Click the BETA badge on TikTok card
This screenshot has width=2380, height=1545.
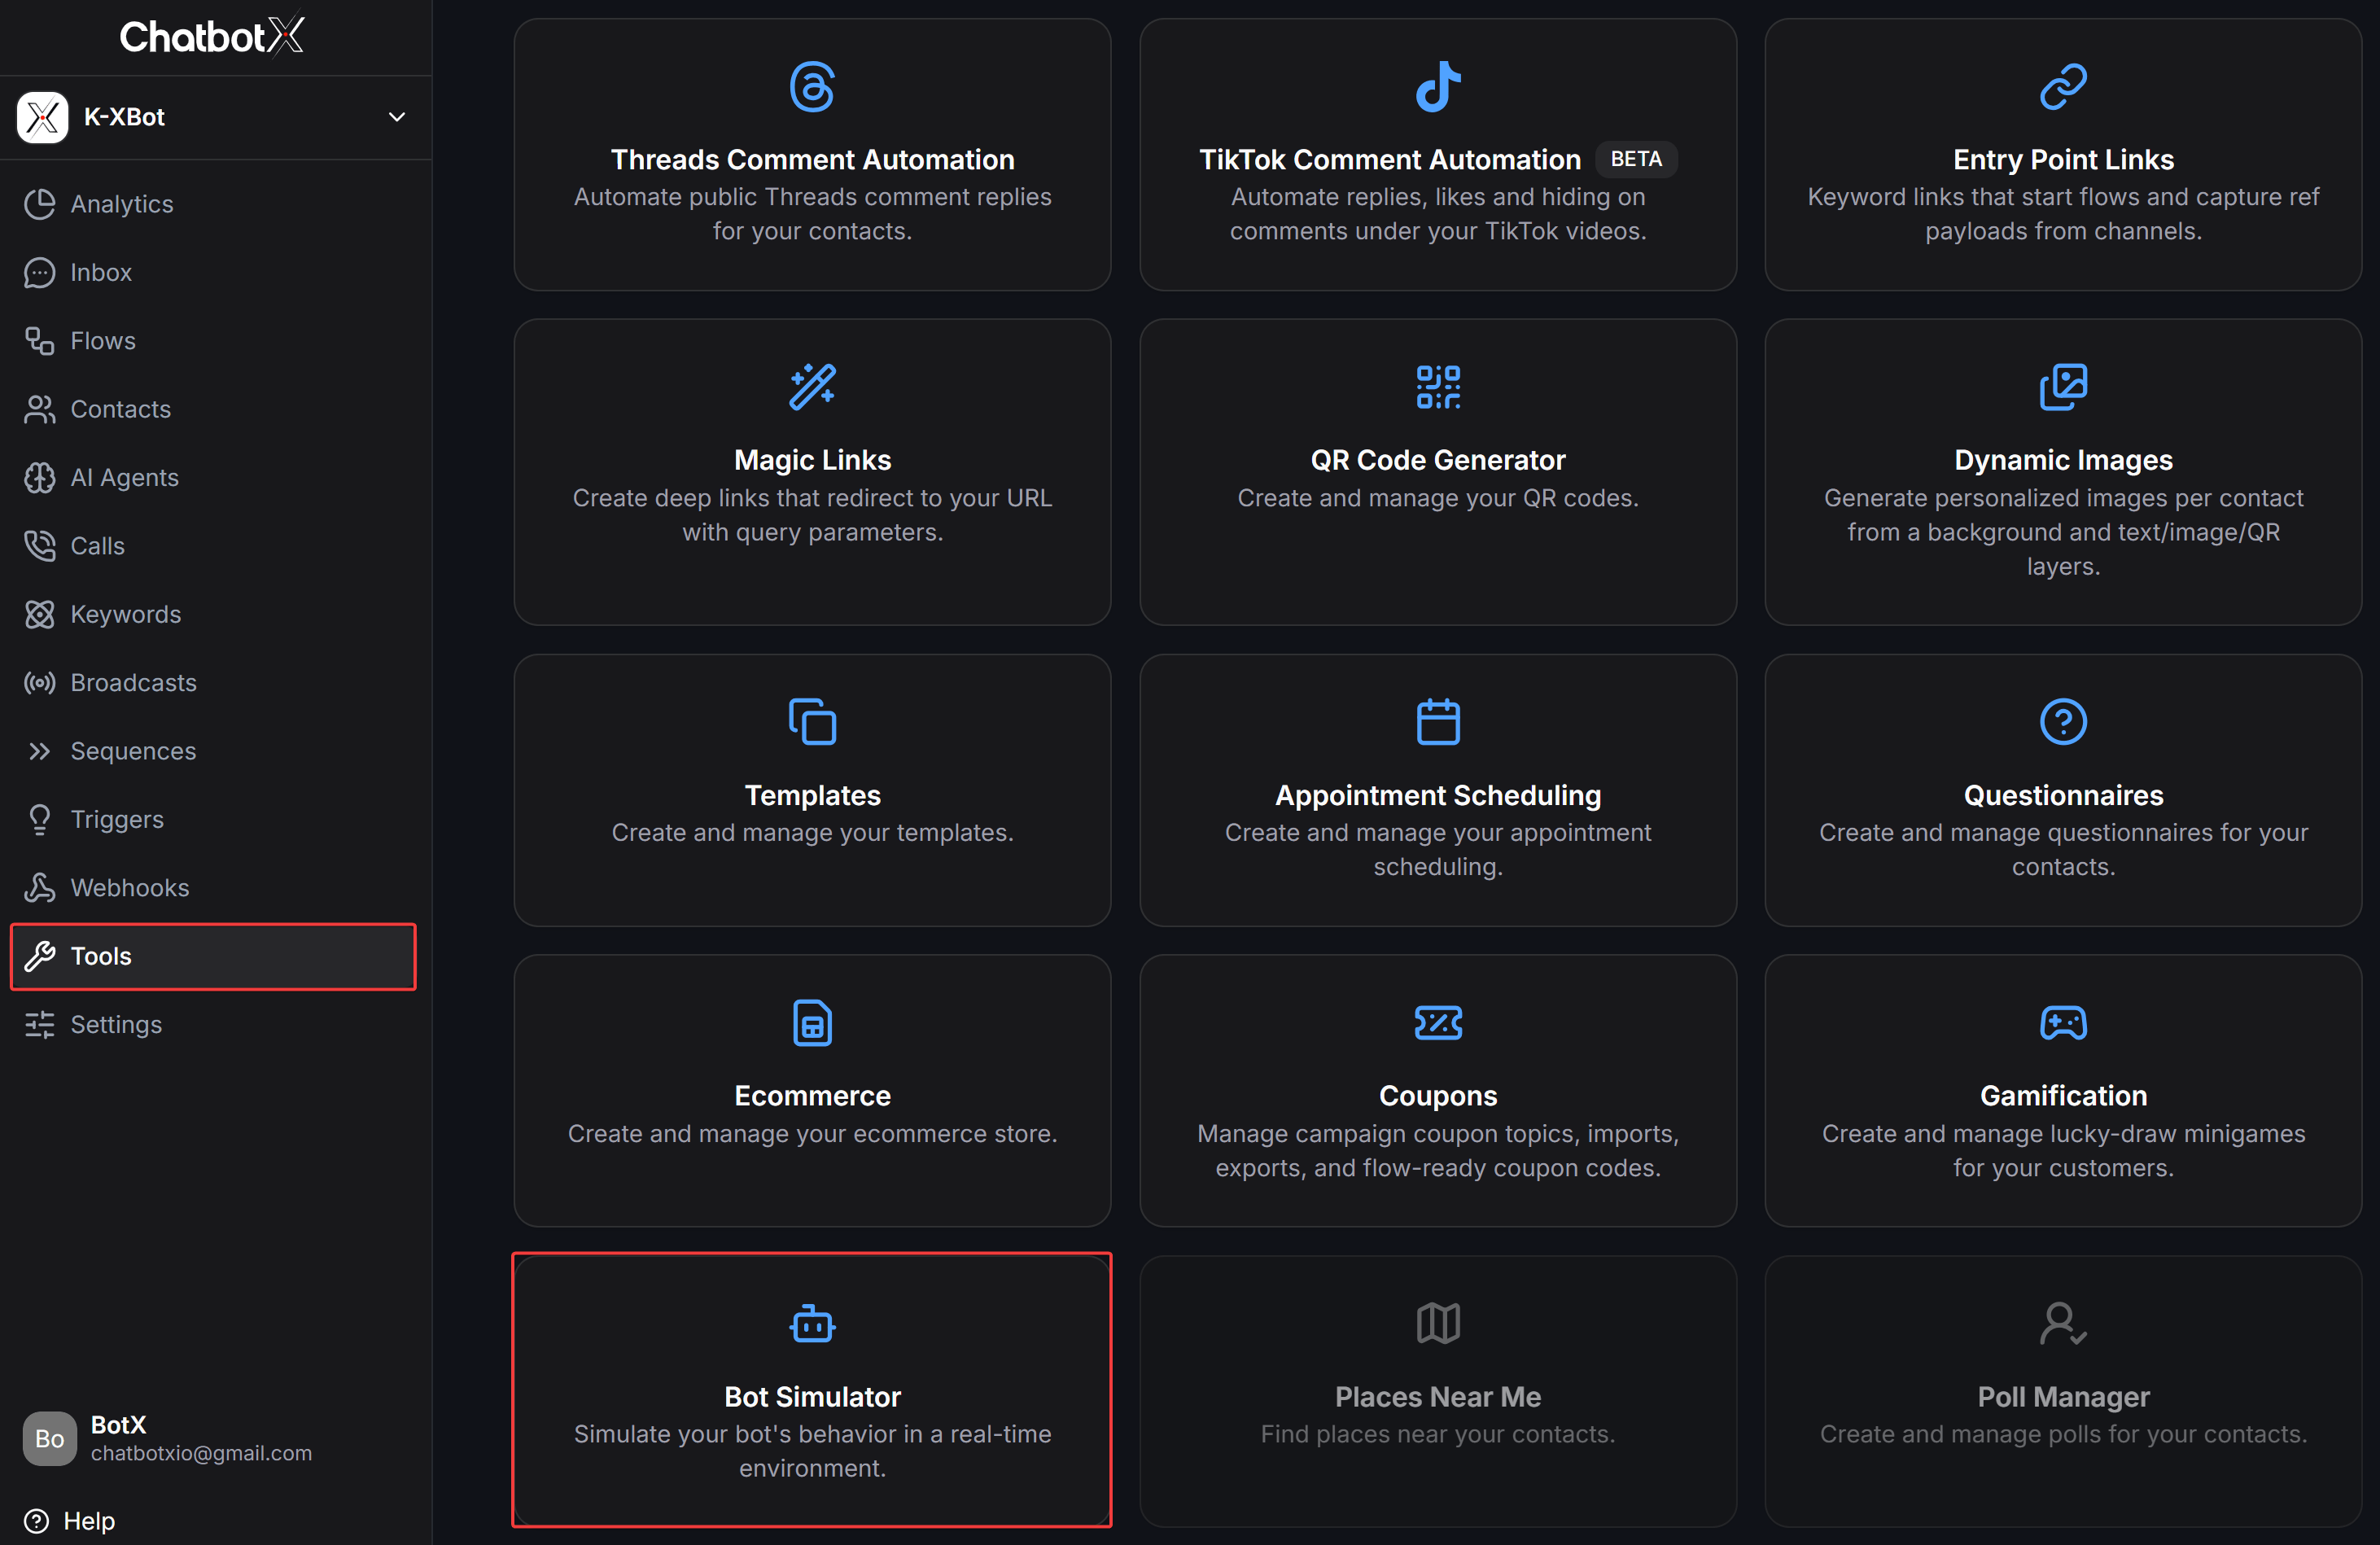tap(1636, 159)
